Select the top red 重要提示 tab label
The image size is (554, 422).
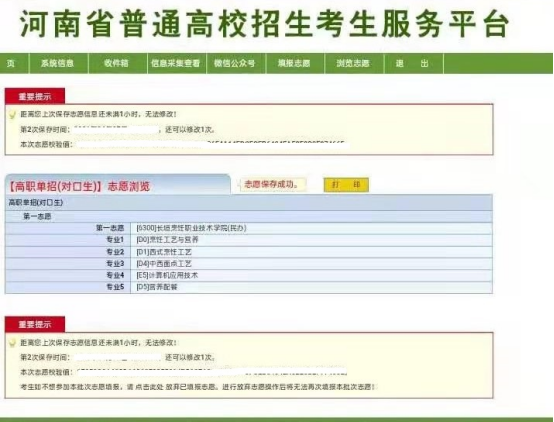(x=35, y=96)
